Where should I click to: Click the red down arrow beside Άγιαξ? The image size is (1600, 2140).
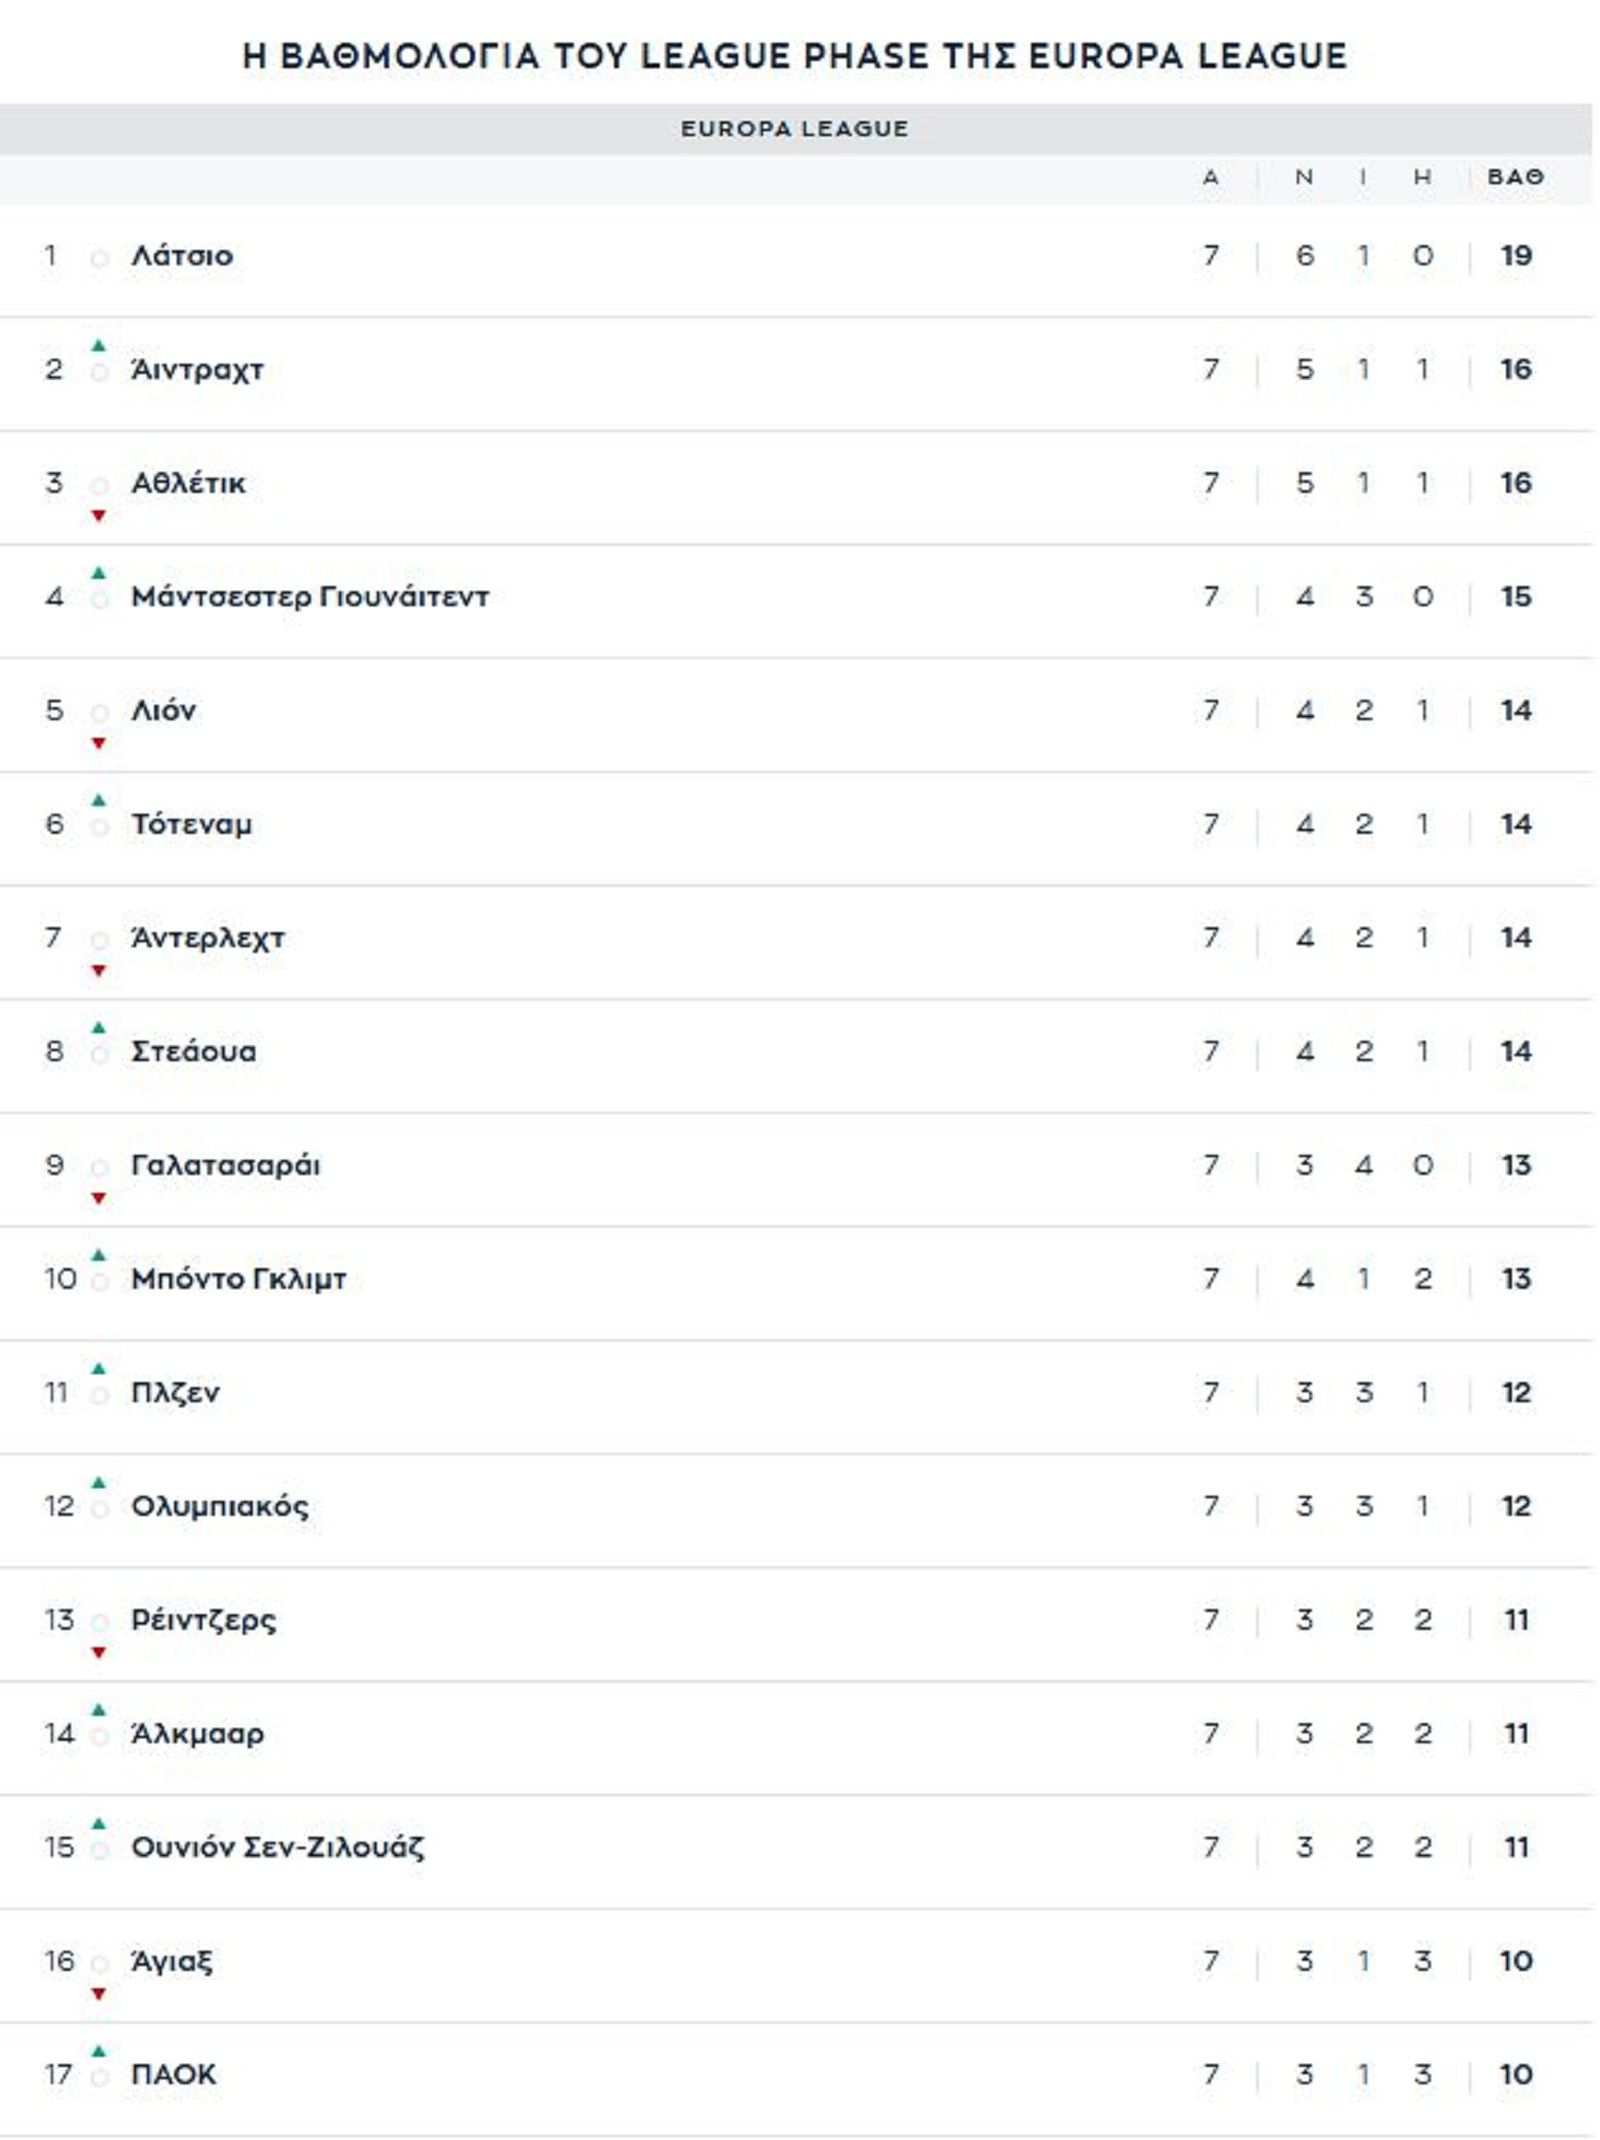(98, 1994)
